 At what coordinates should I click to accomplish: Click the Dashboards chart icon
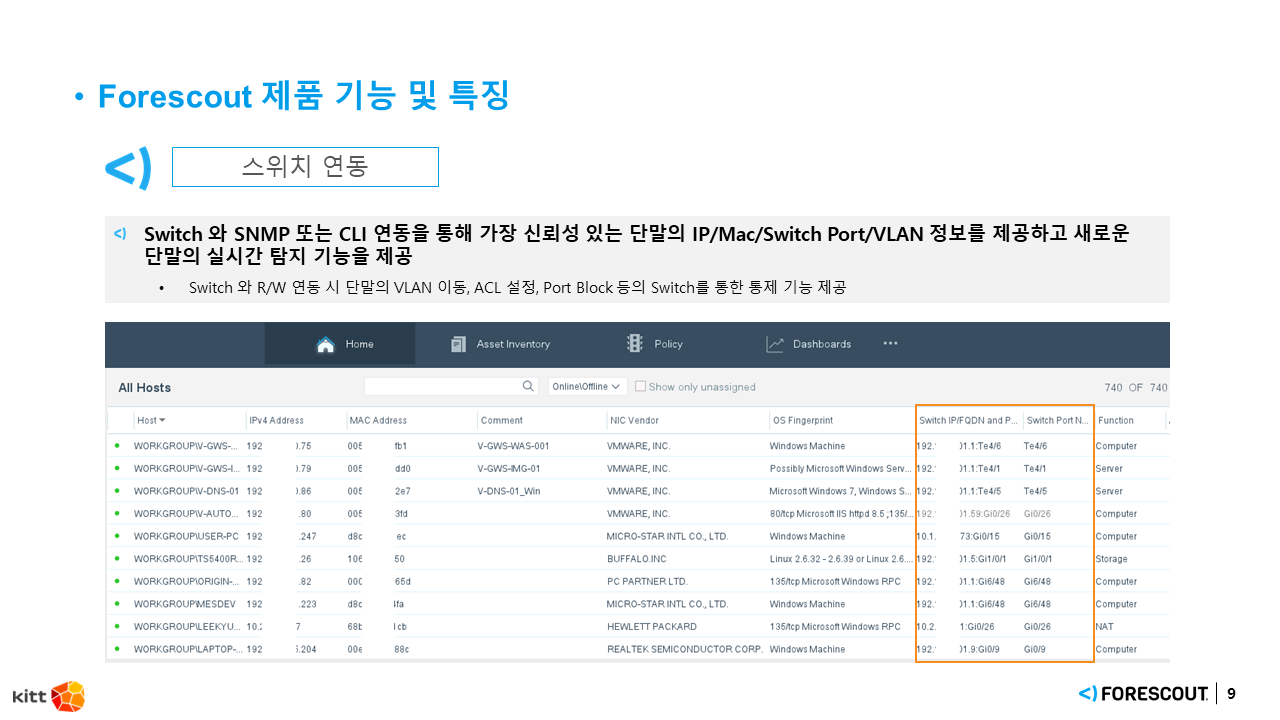coord(775,344)
